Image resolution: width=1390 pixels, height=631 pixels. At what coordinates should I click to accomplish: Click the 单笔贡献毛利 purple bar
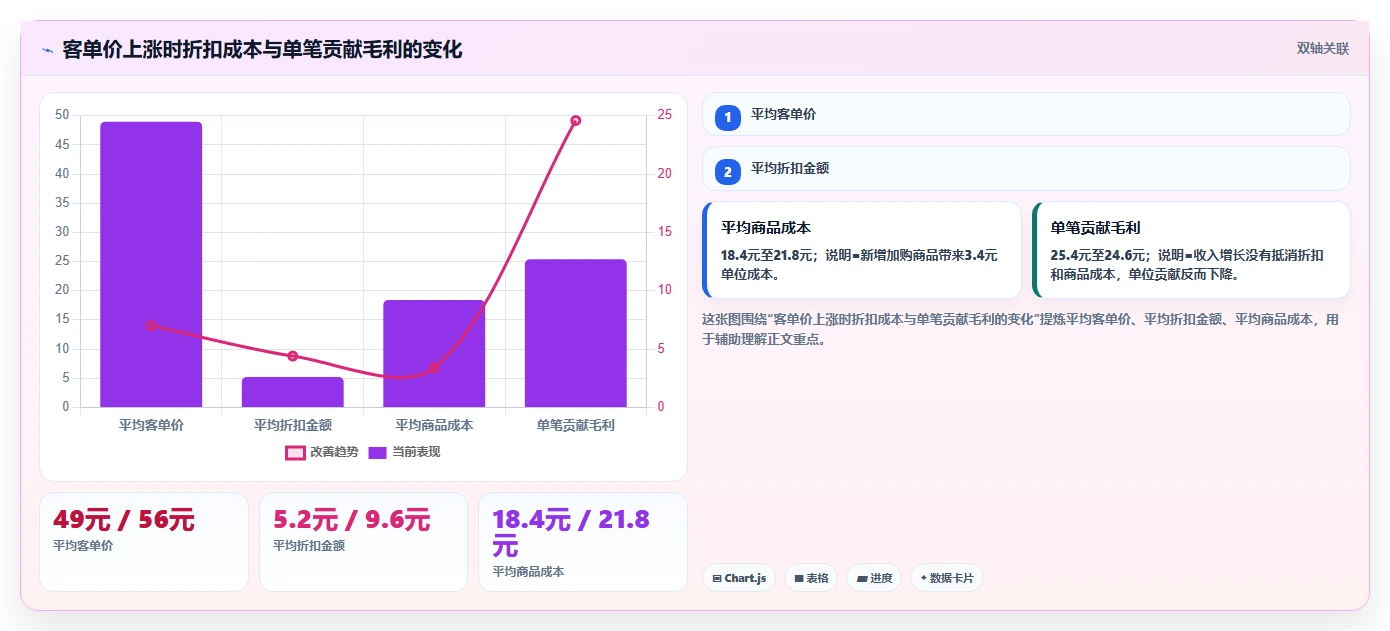(x=576, y=333)
